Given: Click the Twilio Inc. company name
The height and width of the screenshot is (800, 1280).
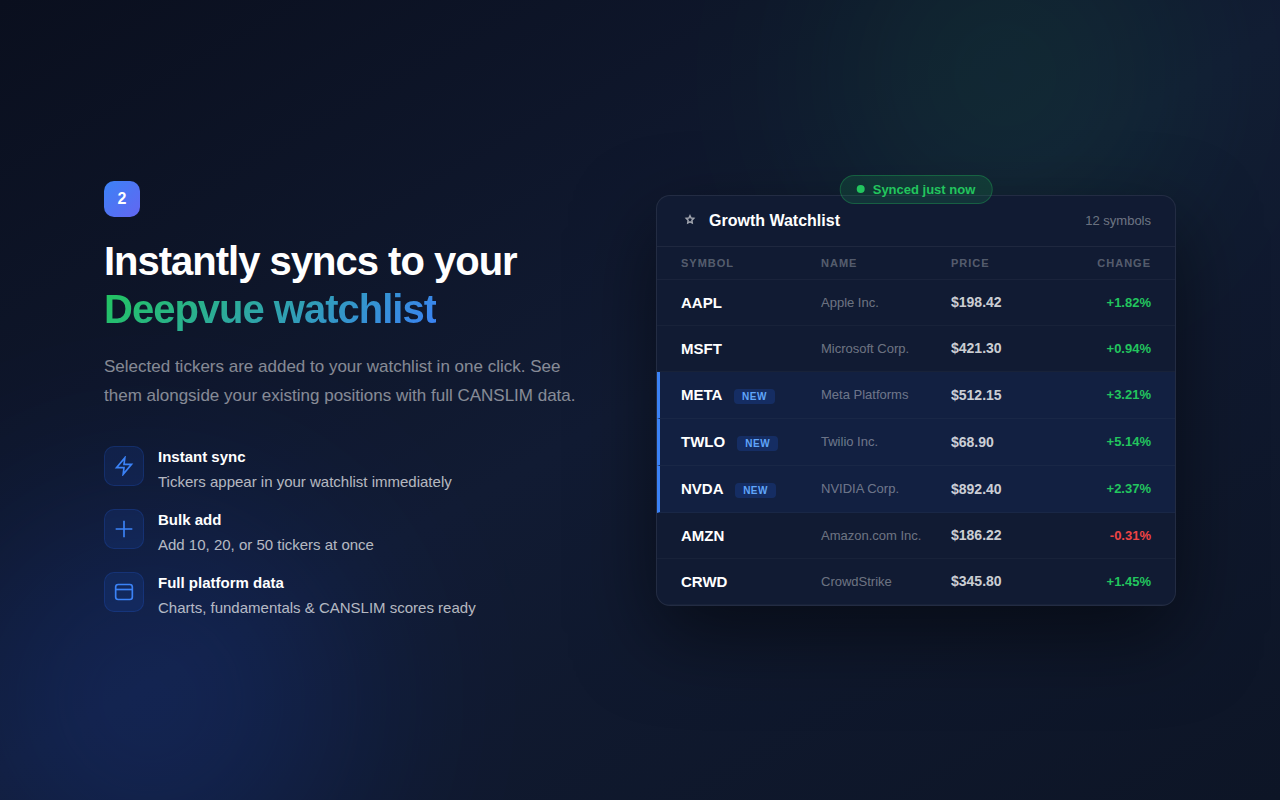Looking at the screenshot, I should tap(849, 442).
